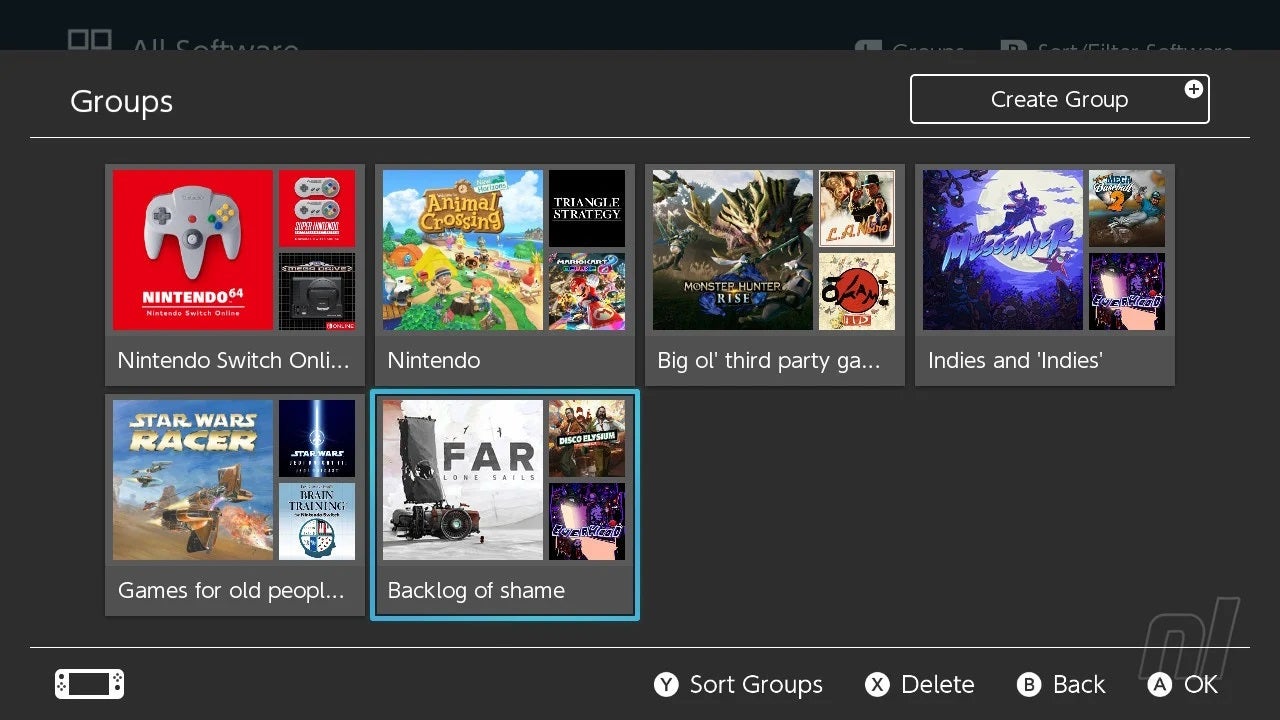The image size is (1280, 720).
Task: Select the Animal Crossing thumbnail
Action: pyautogui.click(x=463, y=250)
